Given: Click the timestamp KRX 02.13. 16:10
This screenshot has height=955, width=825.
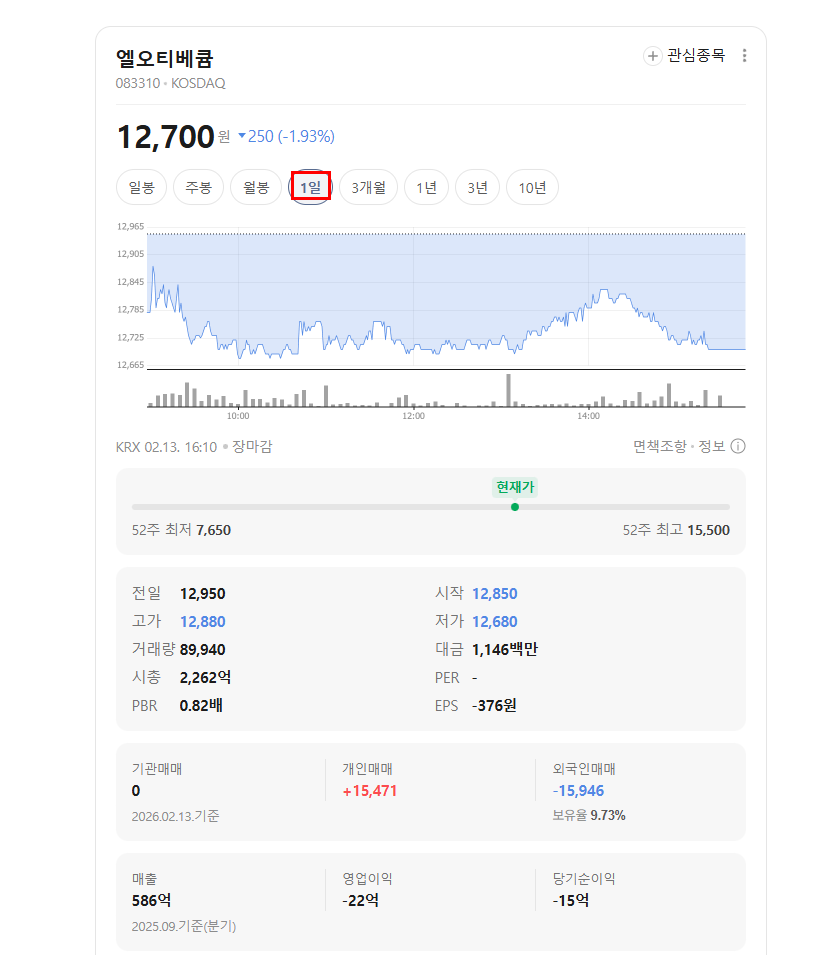Looking at the screenshot, I should click(x=166, y=447).
